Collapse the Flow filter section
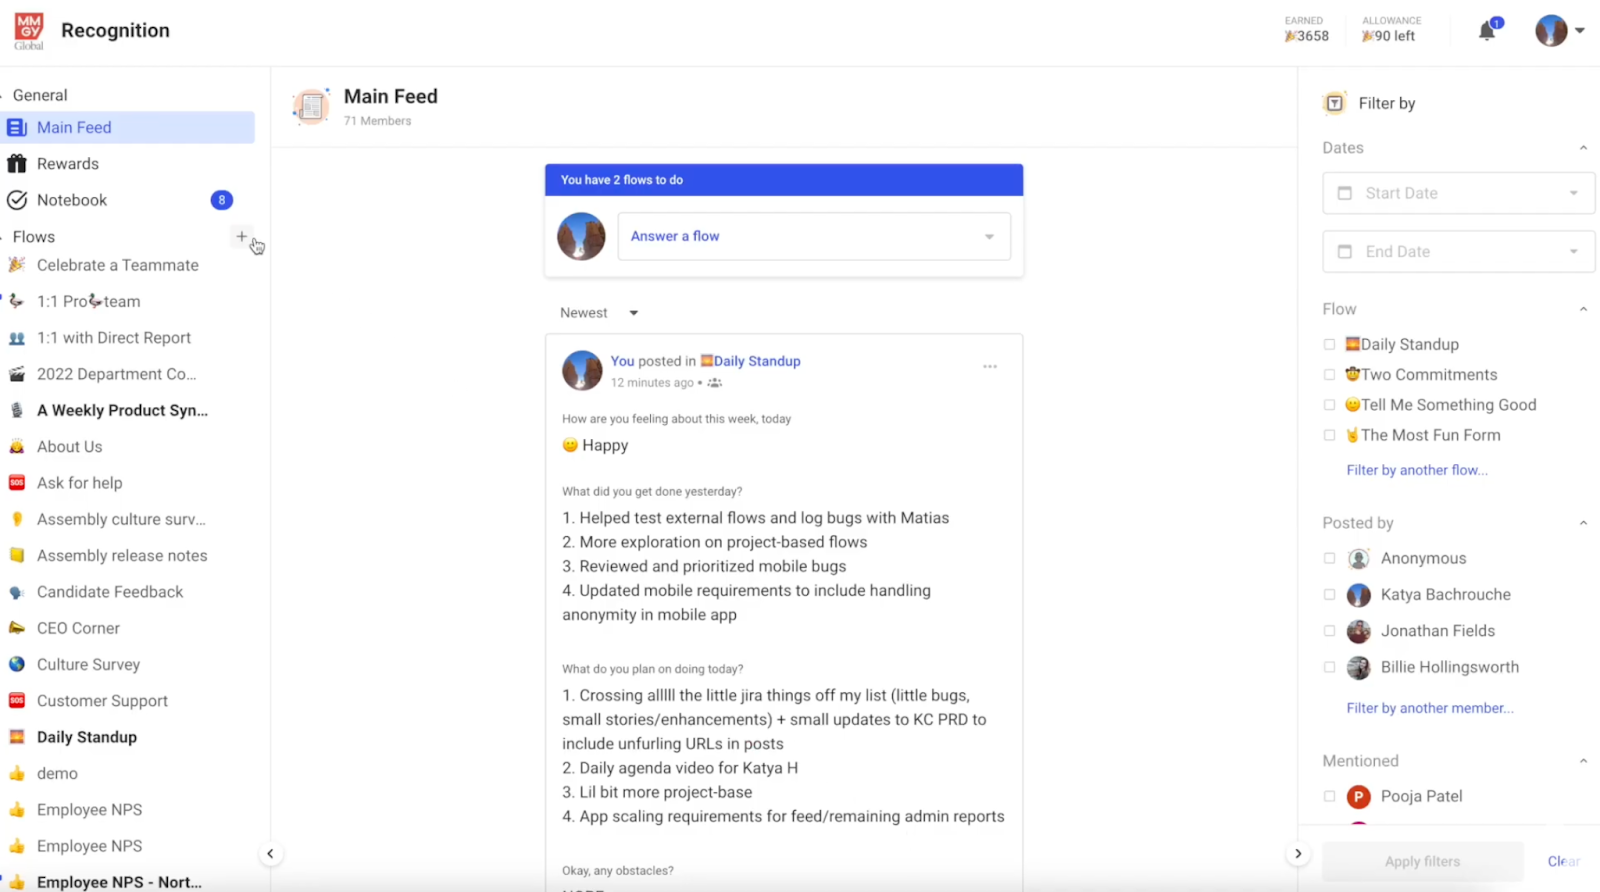Image resolution: width=1600 pixels, height=892 pixels. [x=1583, y=308]
